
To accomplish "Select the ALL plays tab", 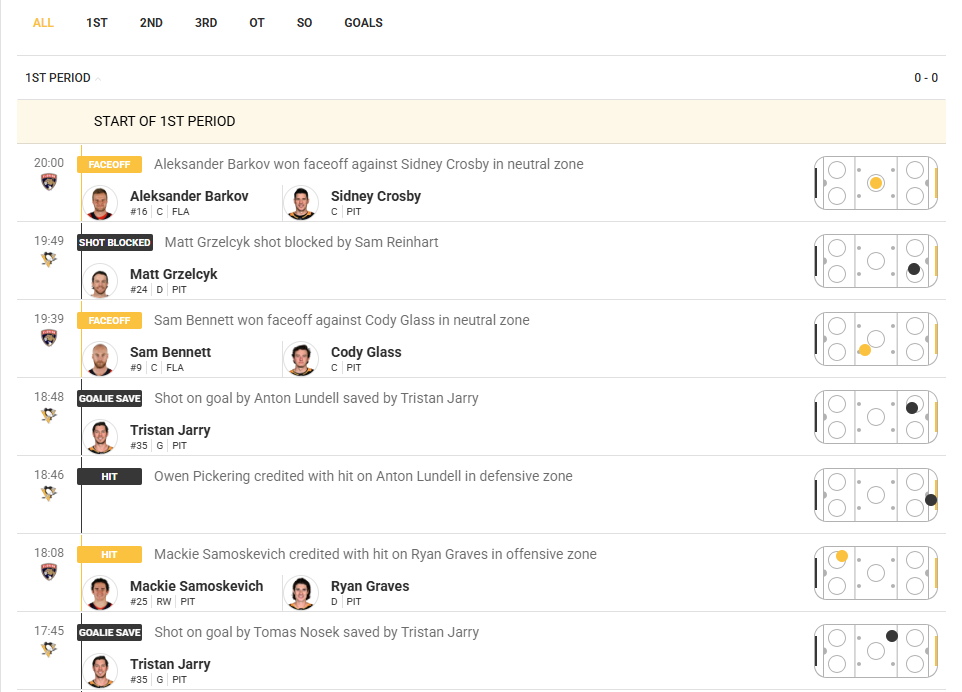I will (x=43, y=23).
